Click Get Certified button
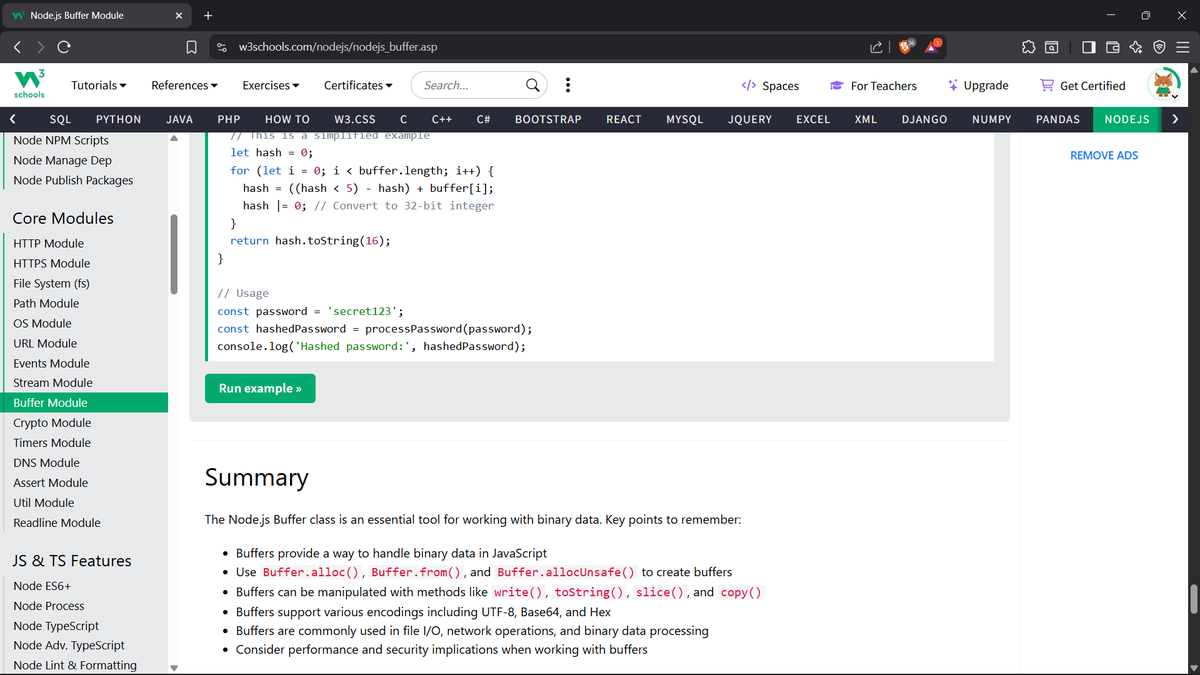The image size is (1200, 675). (1082, 85)
